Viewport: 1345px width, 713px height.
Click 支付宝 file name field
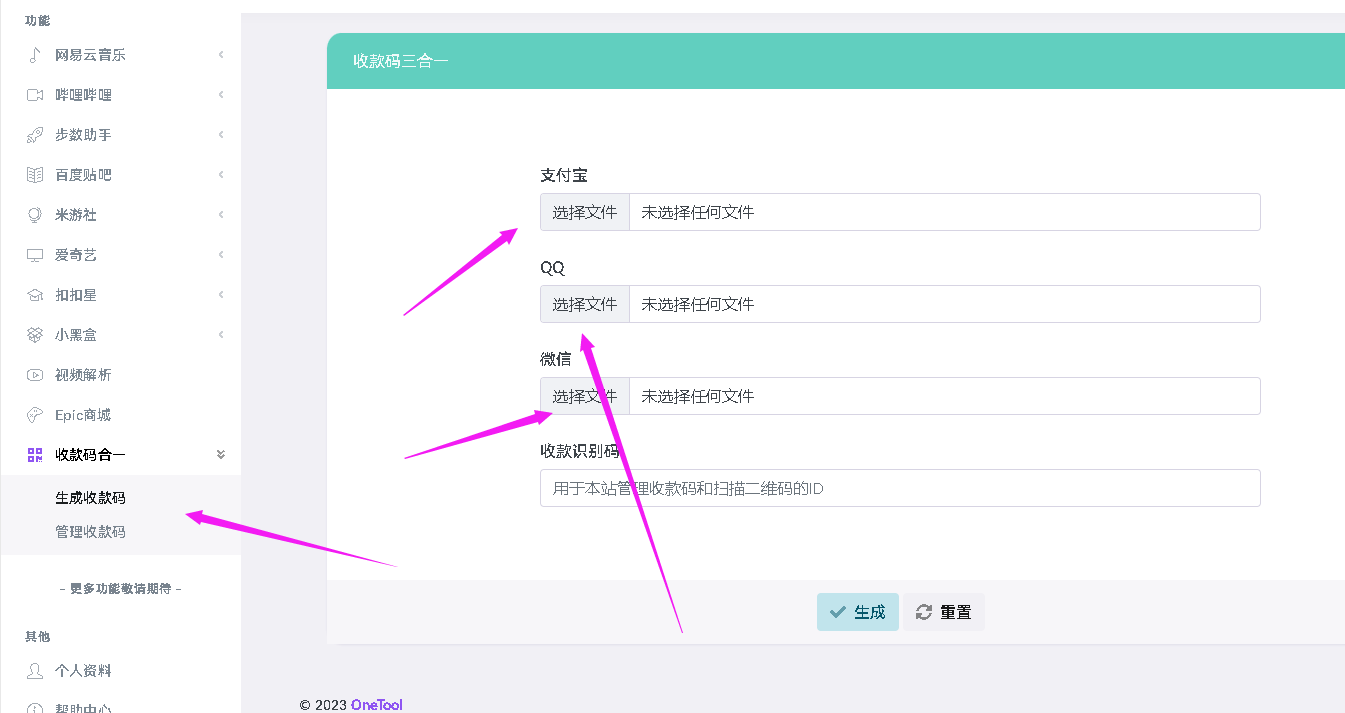point(945,212)
